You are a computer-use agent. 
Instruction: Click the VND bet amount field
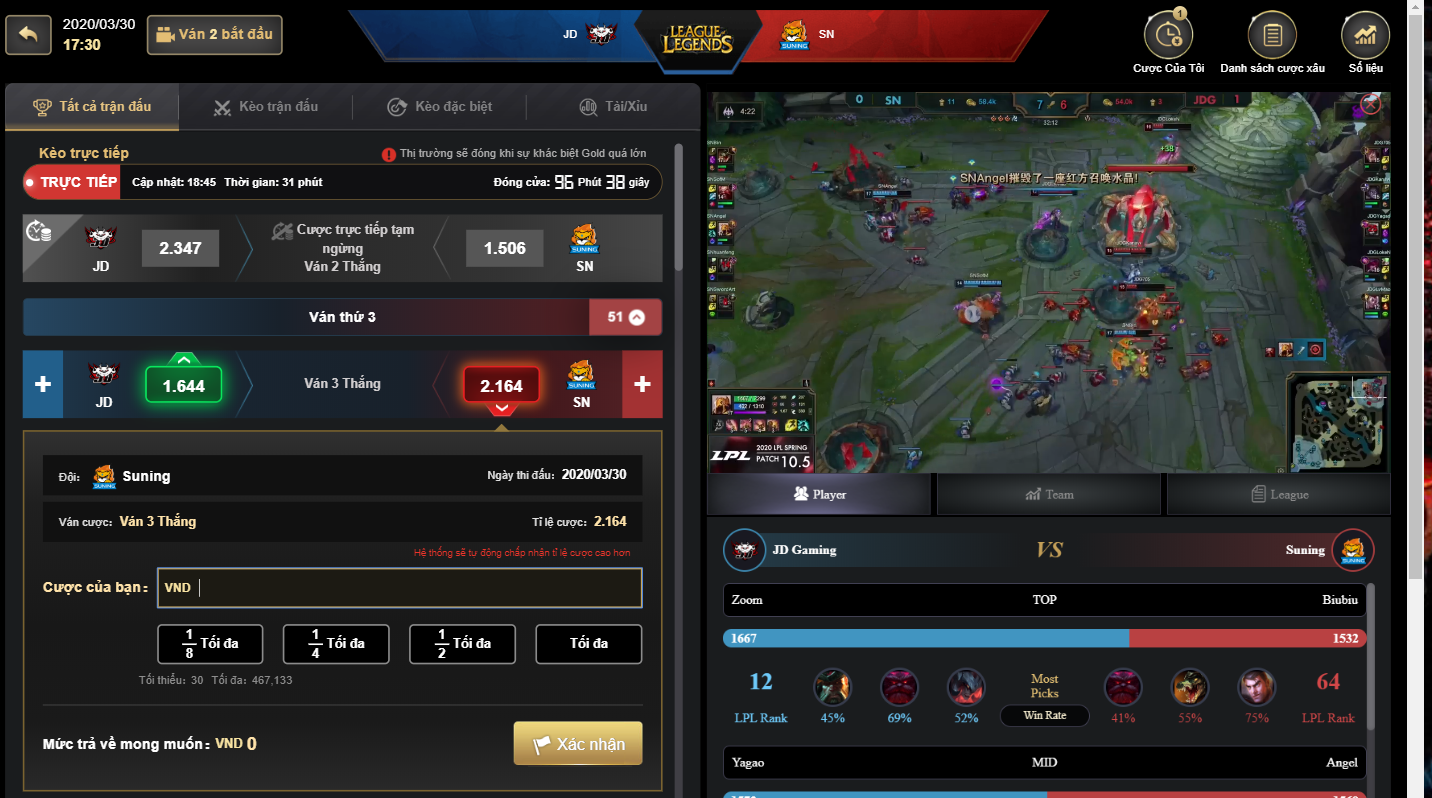click(400, 588)
